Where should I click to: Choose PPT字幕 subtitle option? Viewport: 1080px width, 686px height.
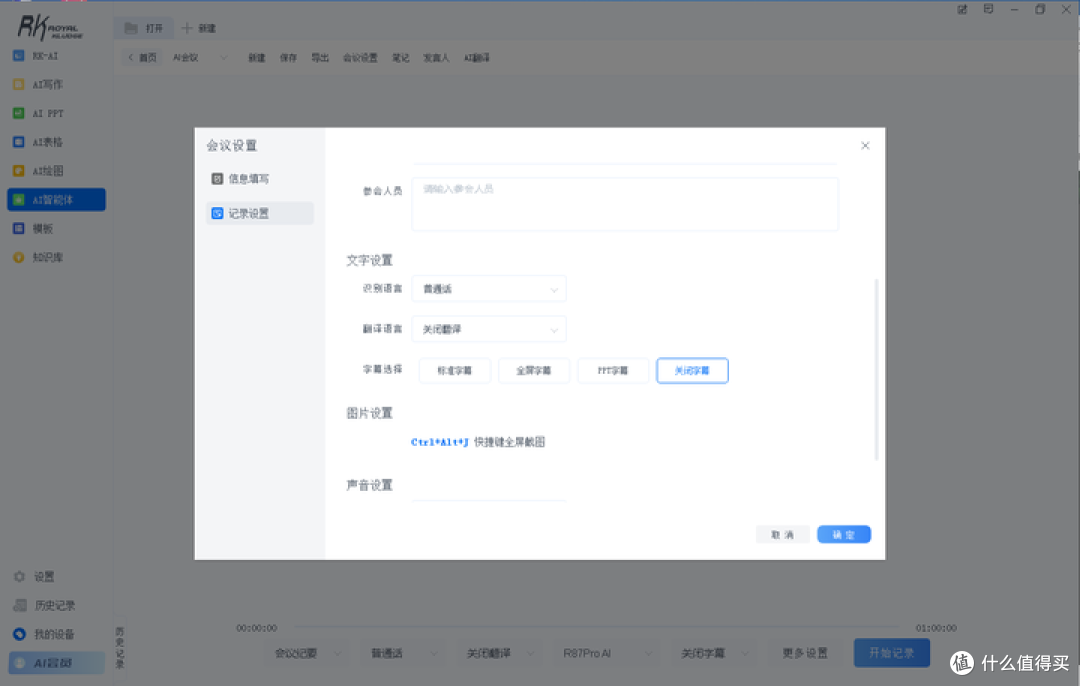point(613,371)
